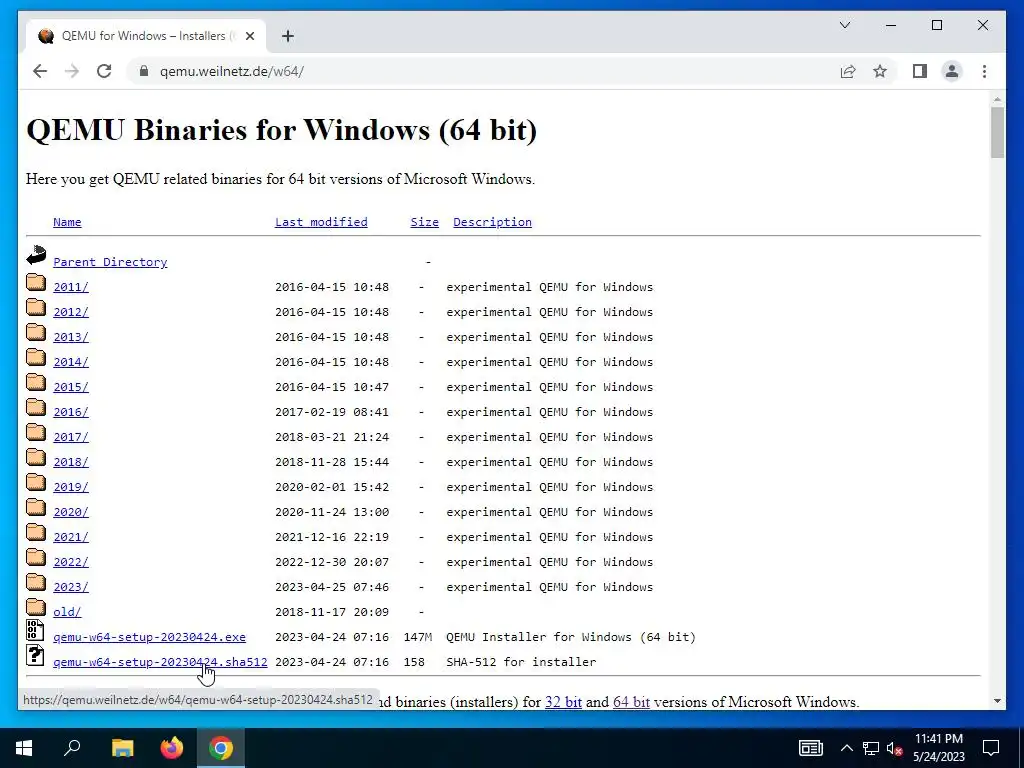Click the browser Forward arrow

pos(72,71)
